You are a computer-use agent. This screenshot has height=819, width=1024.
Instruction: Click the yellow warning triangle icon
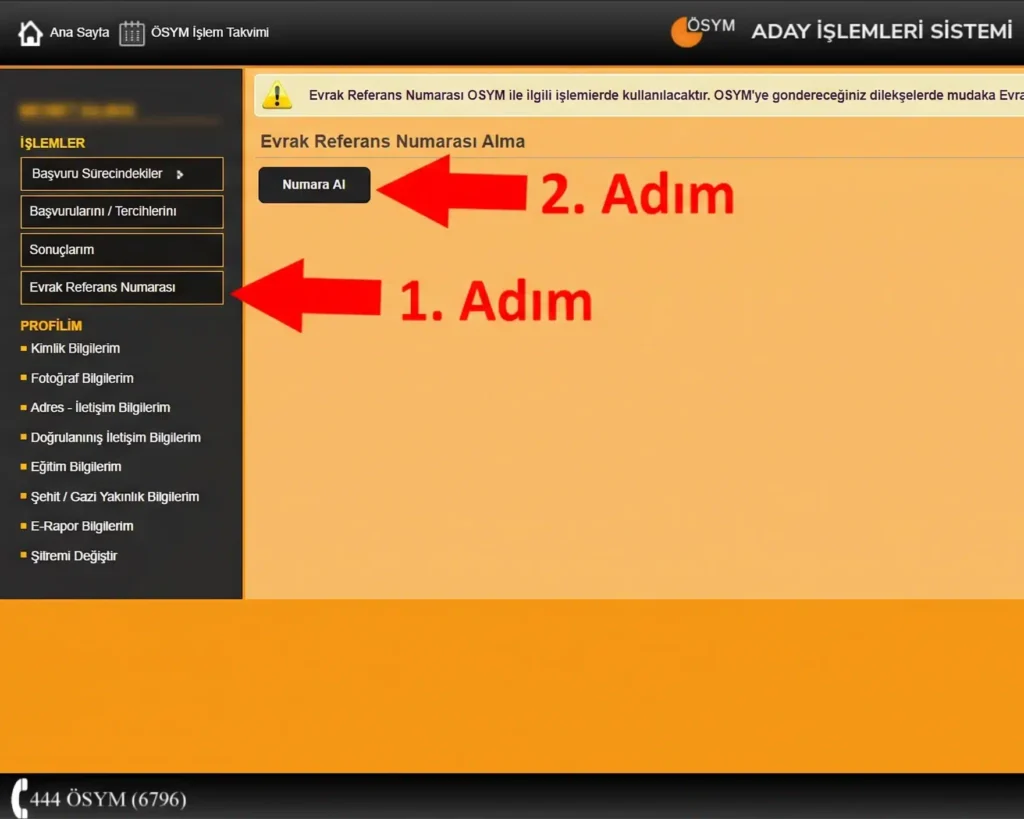pyautogui.click(x=277, y=95)
